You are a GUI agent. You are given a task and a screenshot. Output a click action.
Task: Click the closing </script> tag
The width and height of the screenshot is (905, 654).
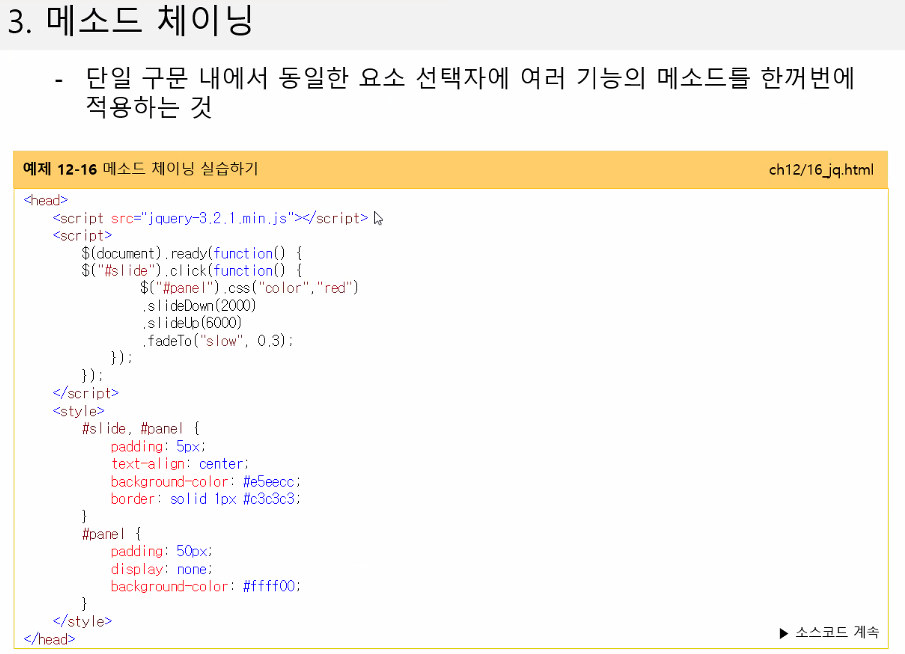pos(85,393)
